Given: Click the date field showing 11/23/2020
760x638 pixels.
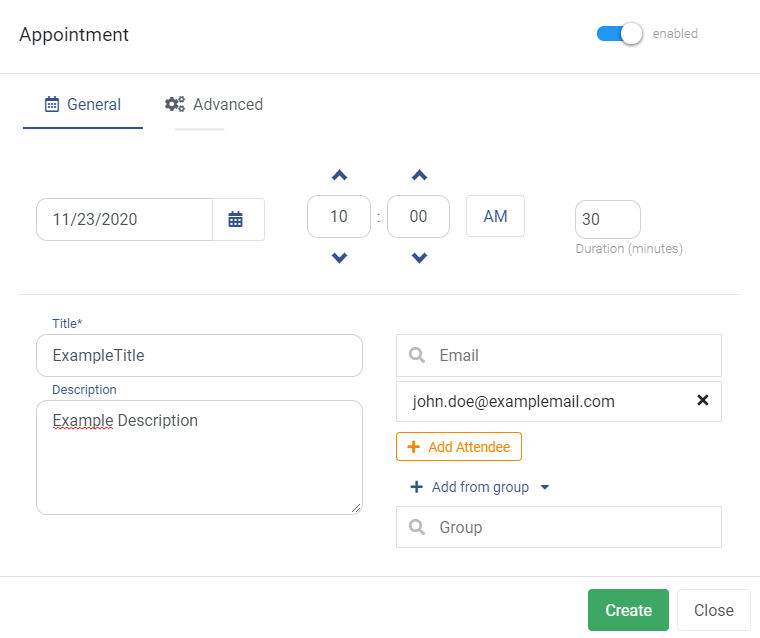Looking at the screenshot, I should 125,219.
